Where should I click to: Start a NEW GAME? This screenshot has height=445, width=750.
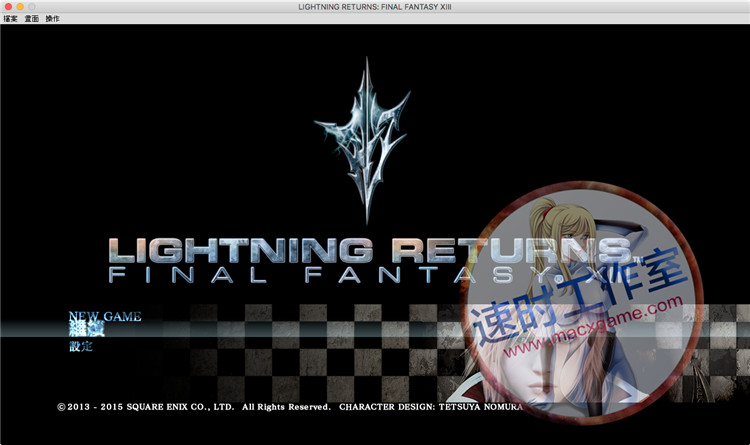click(x=105, y=316)
